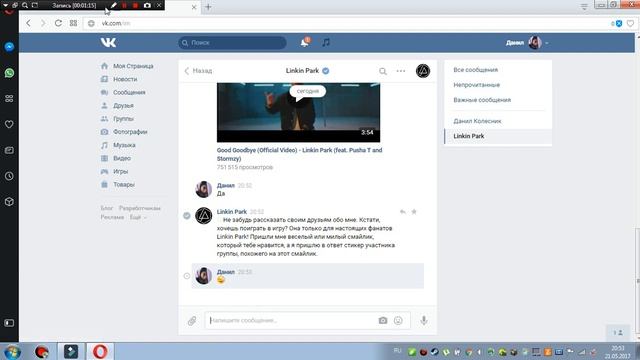This screenshot has height=360, width=640.
Task: Open the notifications bell icon
Action: tap(304, 42)
